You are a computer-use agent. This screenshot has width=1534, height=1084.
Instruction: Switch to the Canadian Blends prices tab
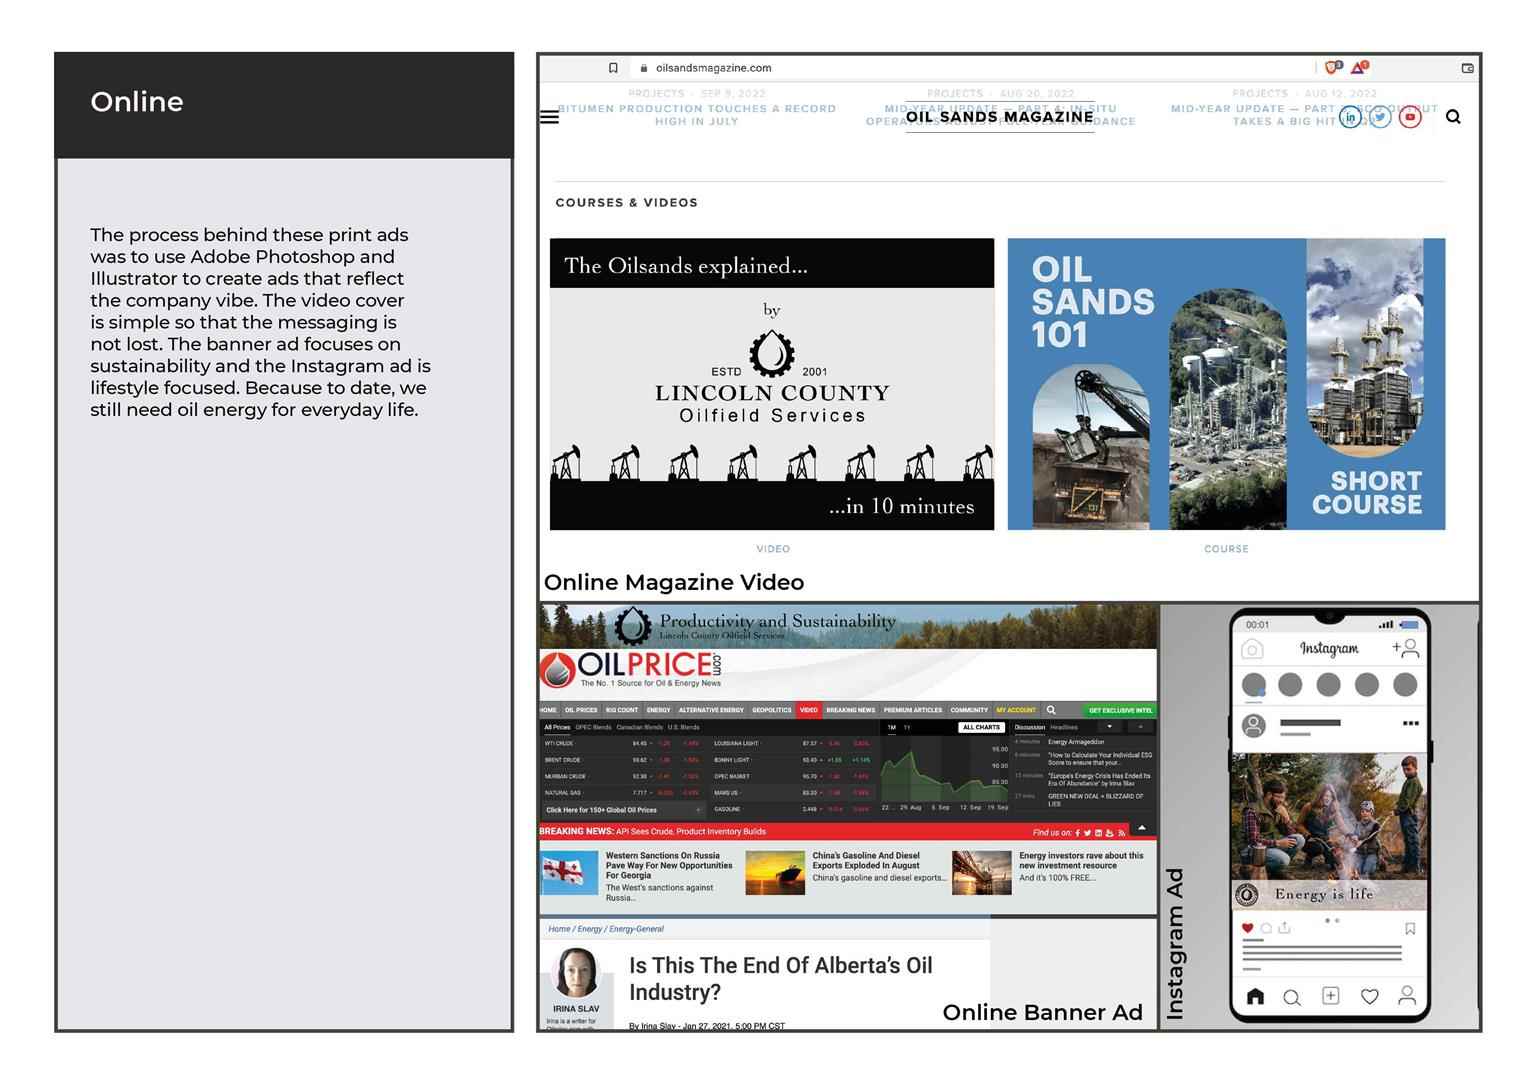pos(640,727)
